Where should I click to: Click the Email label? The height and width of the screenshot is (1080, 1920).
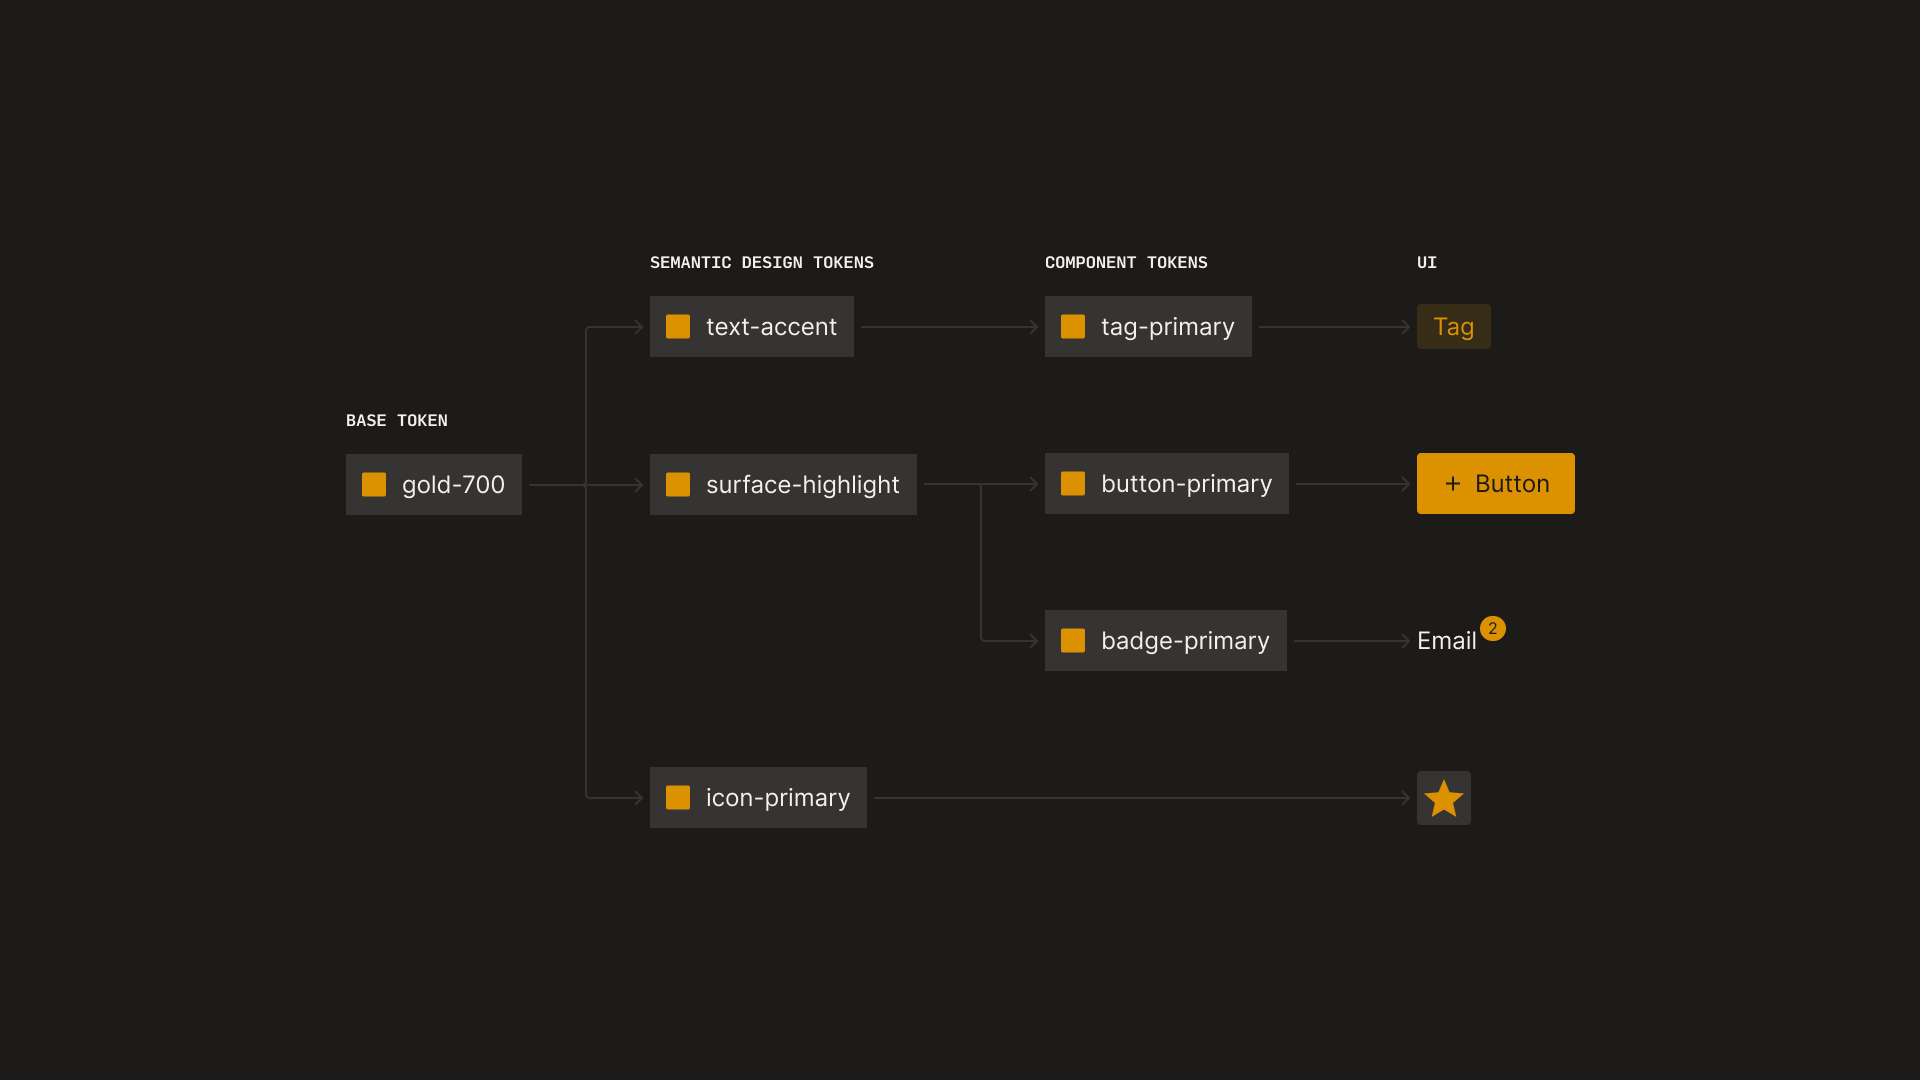tap(1446, 641)
